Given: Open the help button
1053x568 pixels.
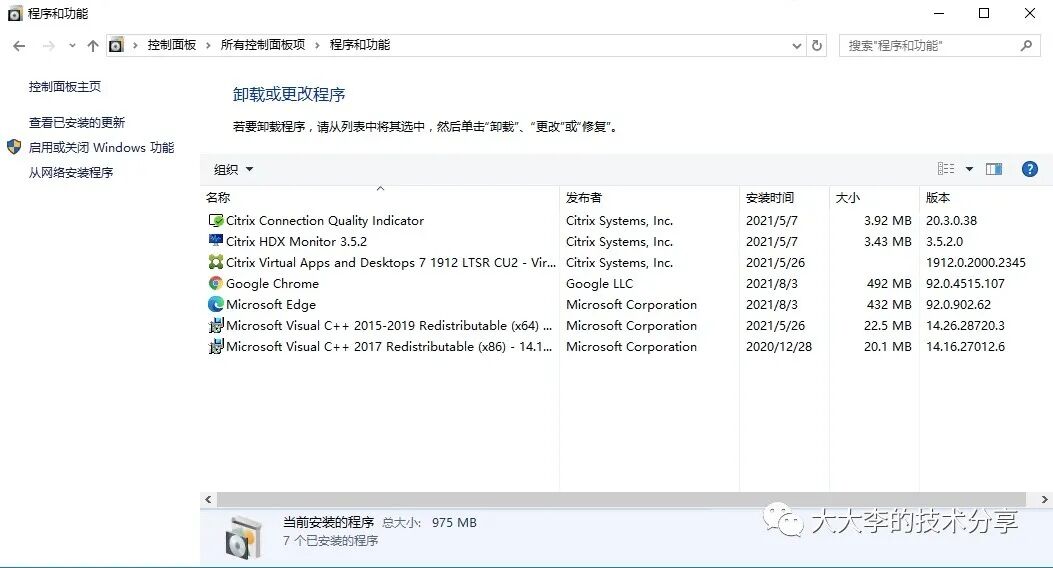Looking at the screenshot, I should tap(1029, 169).
